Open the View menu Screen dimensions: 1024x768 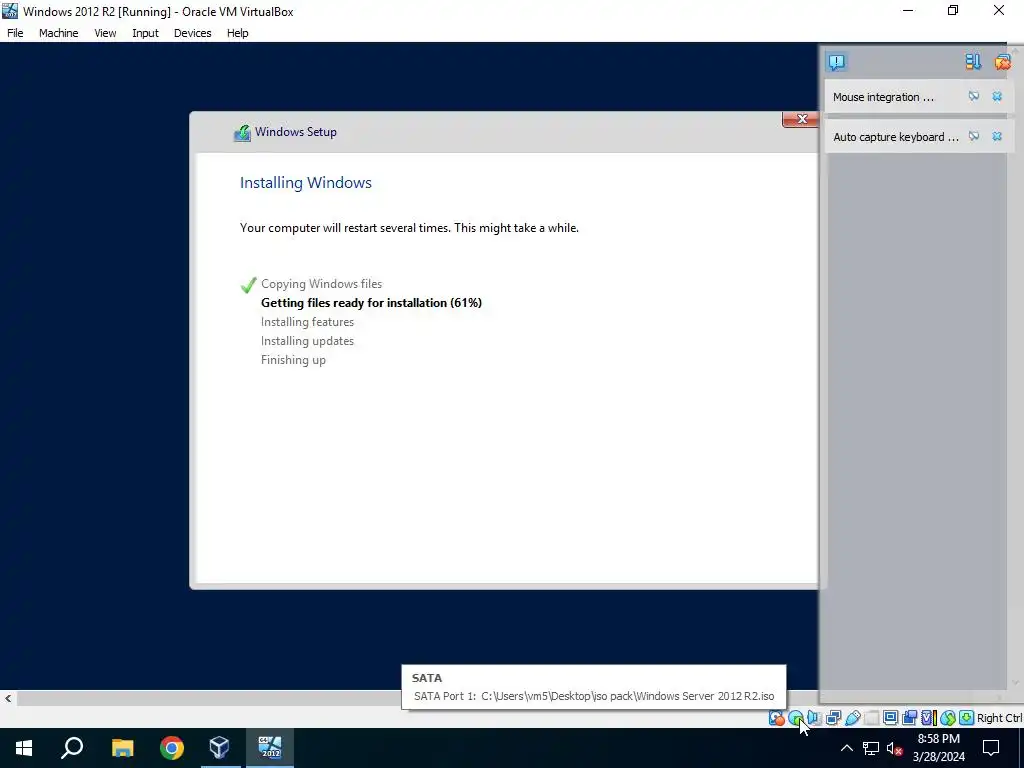click(x=104, y=33)
